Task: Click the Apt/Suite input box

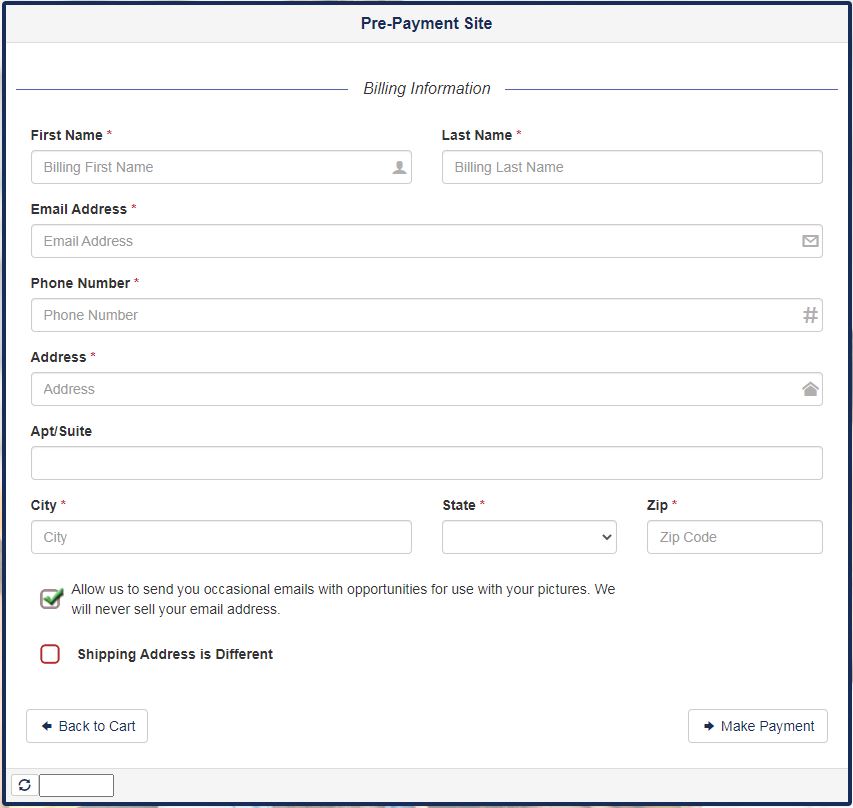Action: click(426, 463)
